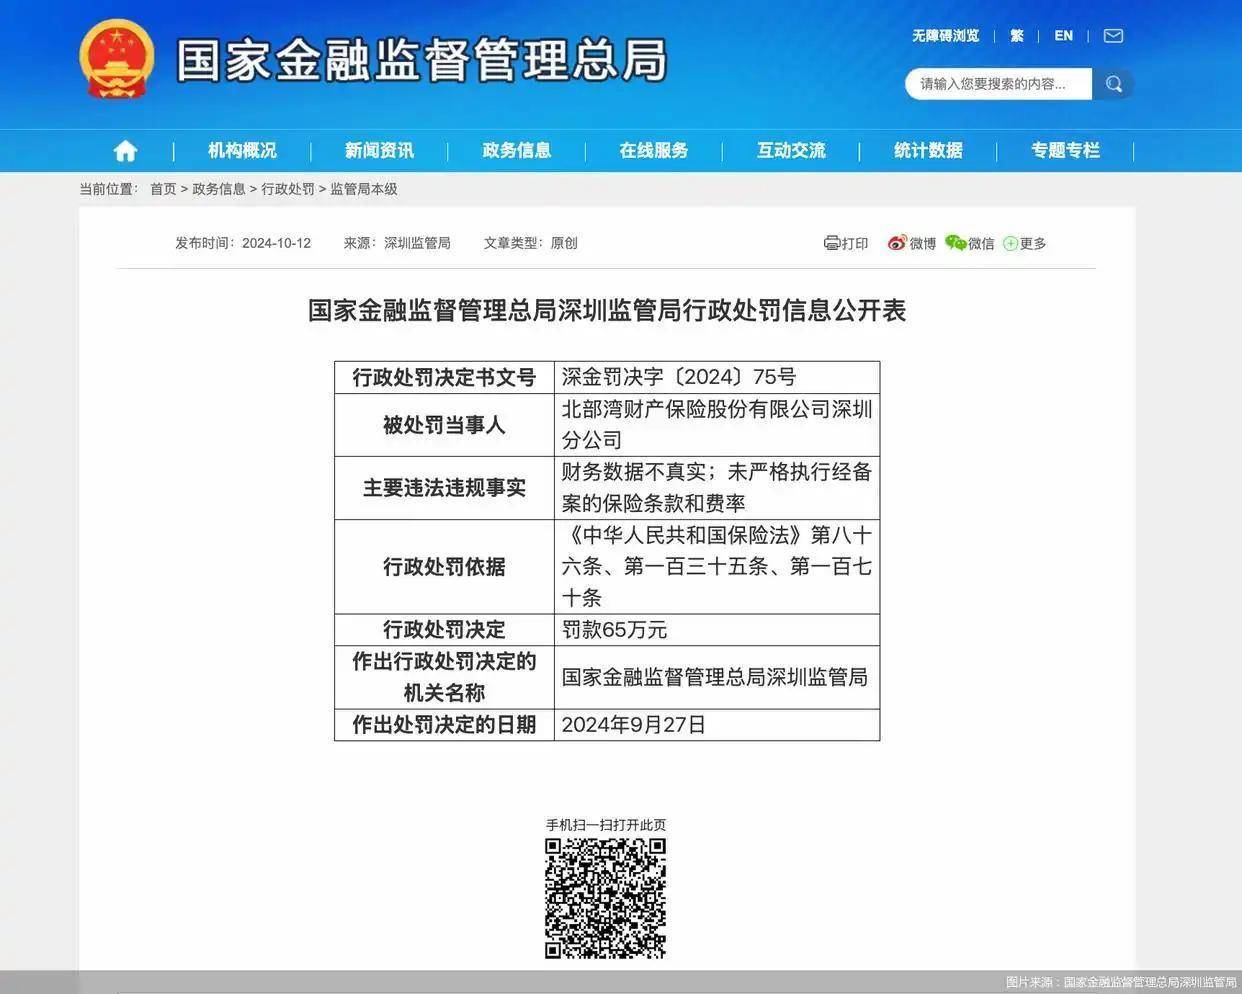Click the 首页 breadcrumb link
The height and width of the screenshot is (994, 1242).
point(163,189)
